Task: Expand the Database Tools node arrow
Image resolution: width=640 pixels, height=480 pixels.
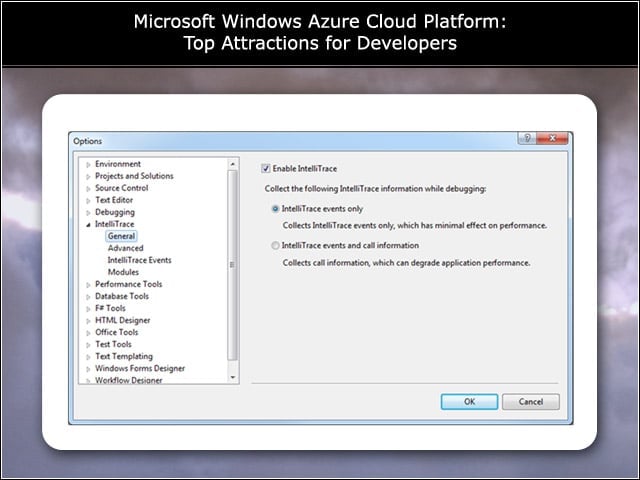Action: 88,297
